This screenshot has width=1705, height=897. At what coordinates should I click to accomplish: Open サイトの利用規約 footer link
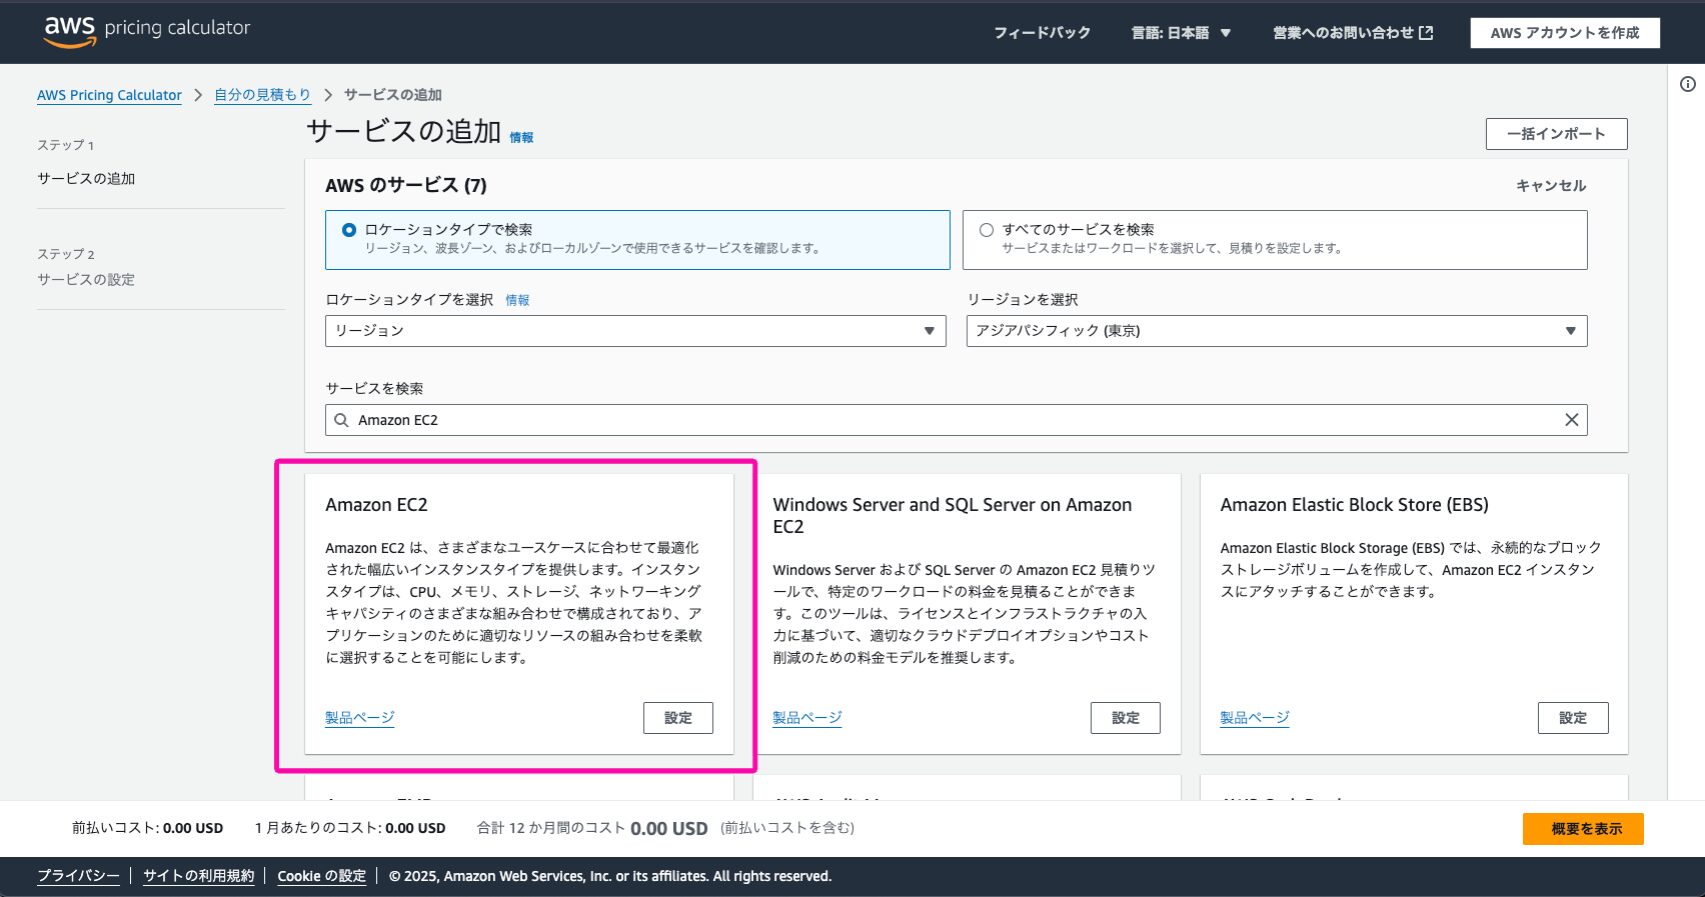pyautogui.click(x=198, y=876)
